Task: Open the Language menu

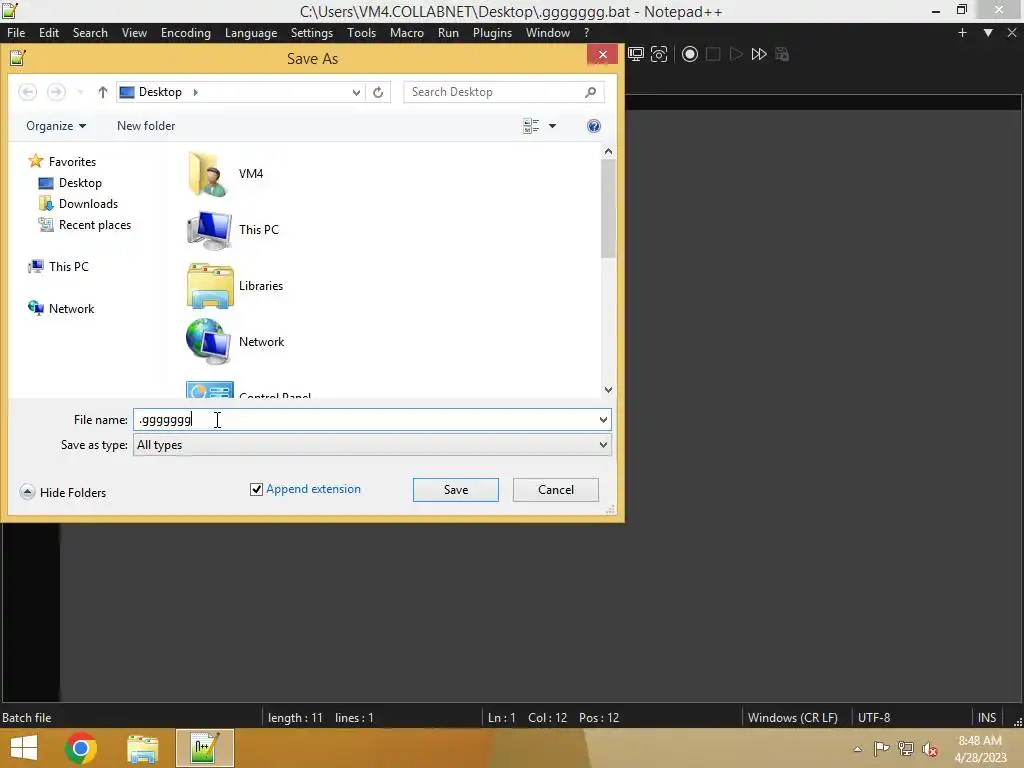Action: coord(251,33)
